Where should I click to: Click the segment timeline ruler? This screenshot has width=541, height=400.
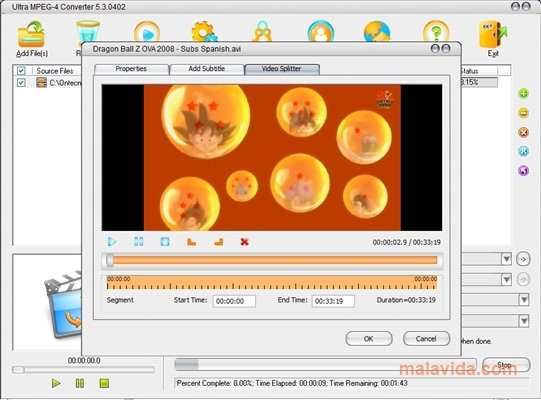coord(272,282)
